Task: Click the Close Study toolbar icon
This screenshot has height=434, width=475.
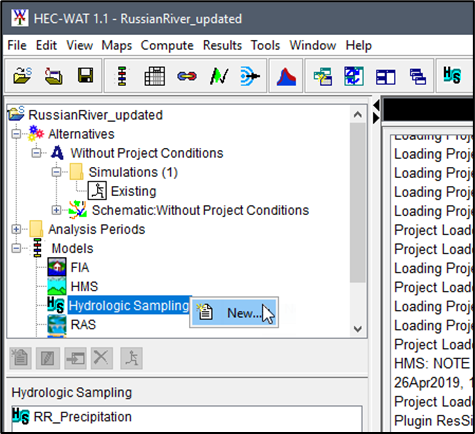Action: pyautogui.click(x=54, y=76)
